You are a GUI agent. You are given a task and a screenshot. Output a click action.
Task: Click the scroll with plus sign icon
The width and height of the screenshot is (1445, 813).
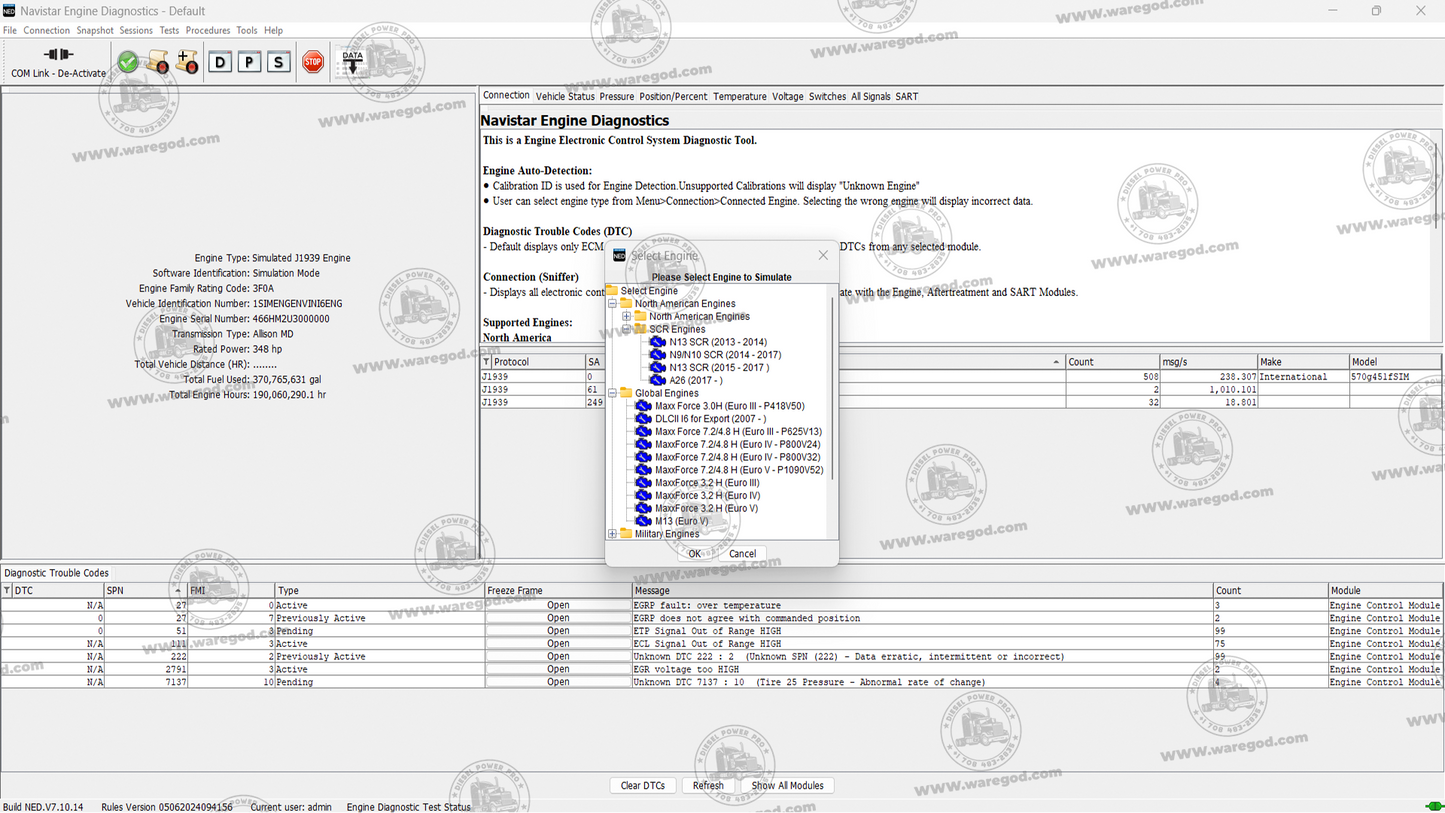(x=187, y=63)
